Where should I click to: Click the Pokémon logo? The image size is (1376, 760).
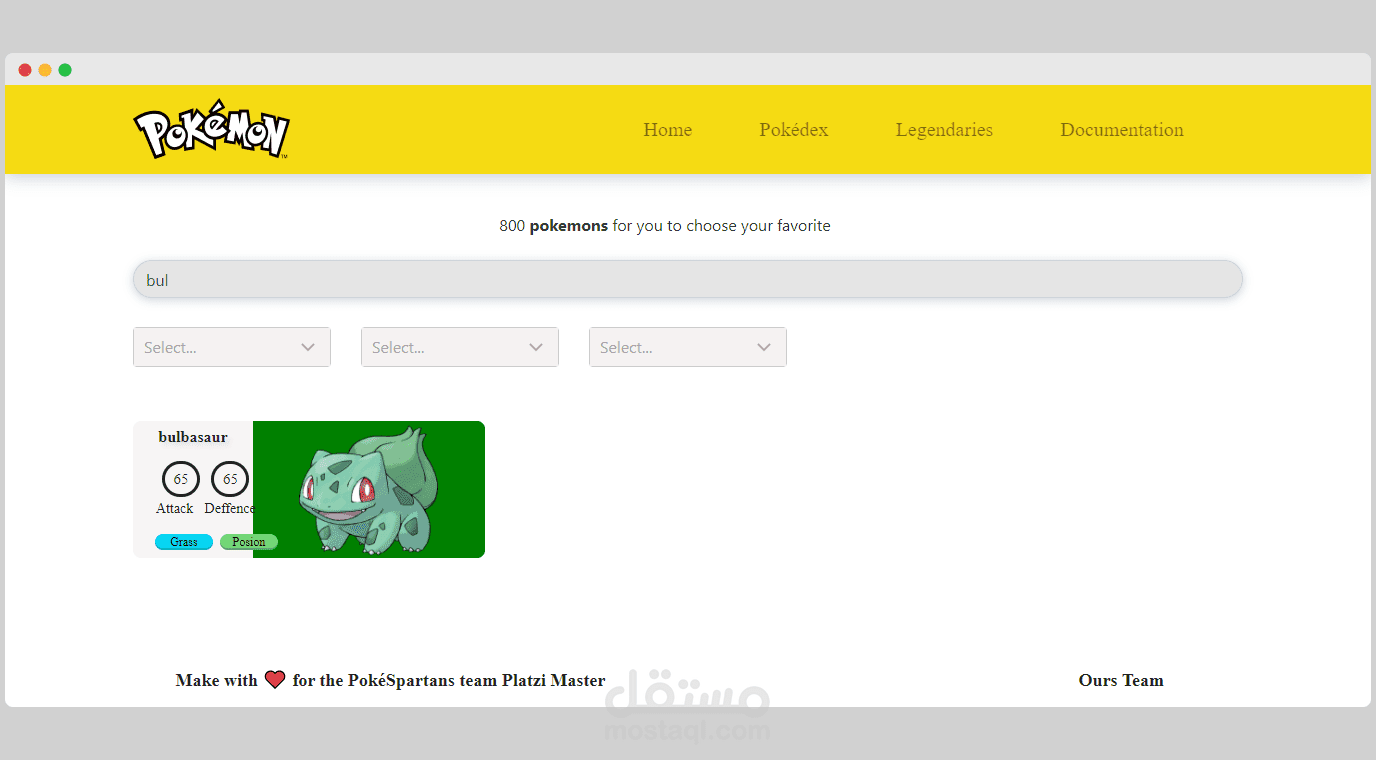tap(211, 129)
